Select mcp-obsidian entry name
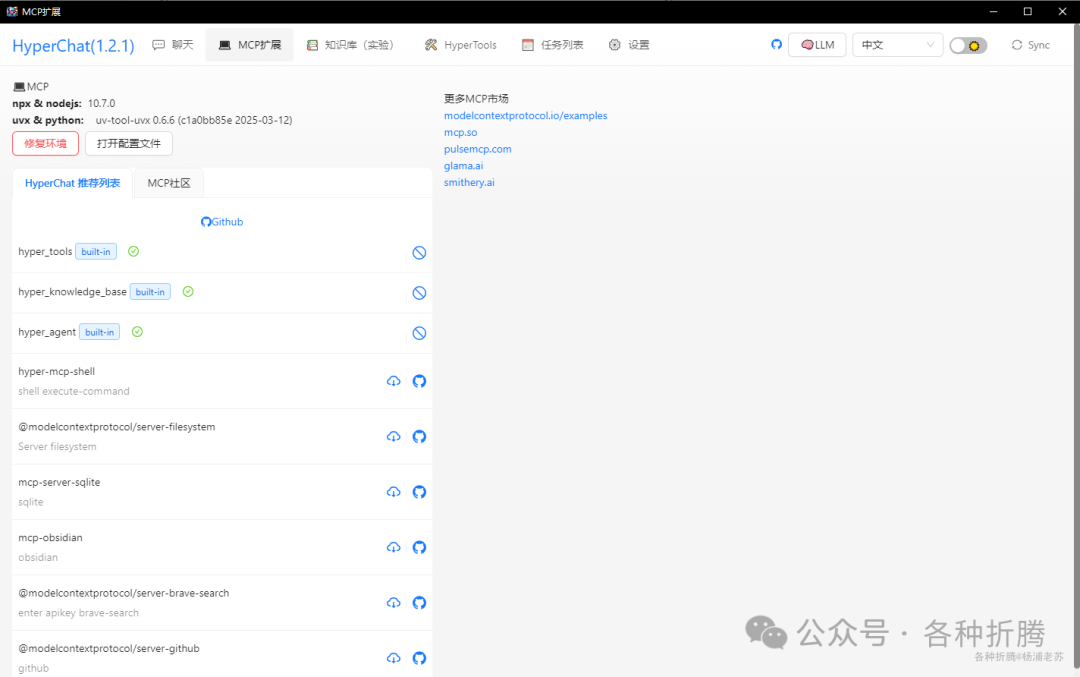The width and height of the screenshot is (1080, 677). tap(50, 537)
